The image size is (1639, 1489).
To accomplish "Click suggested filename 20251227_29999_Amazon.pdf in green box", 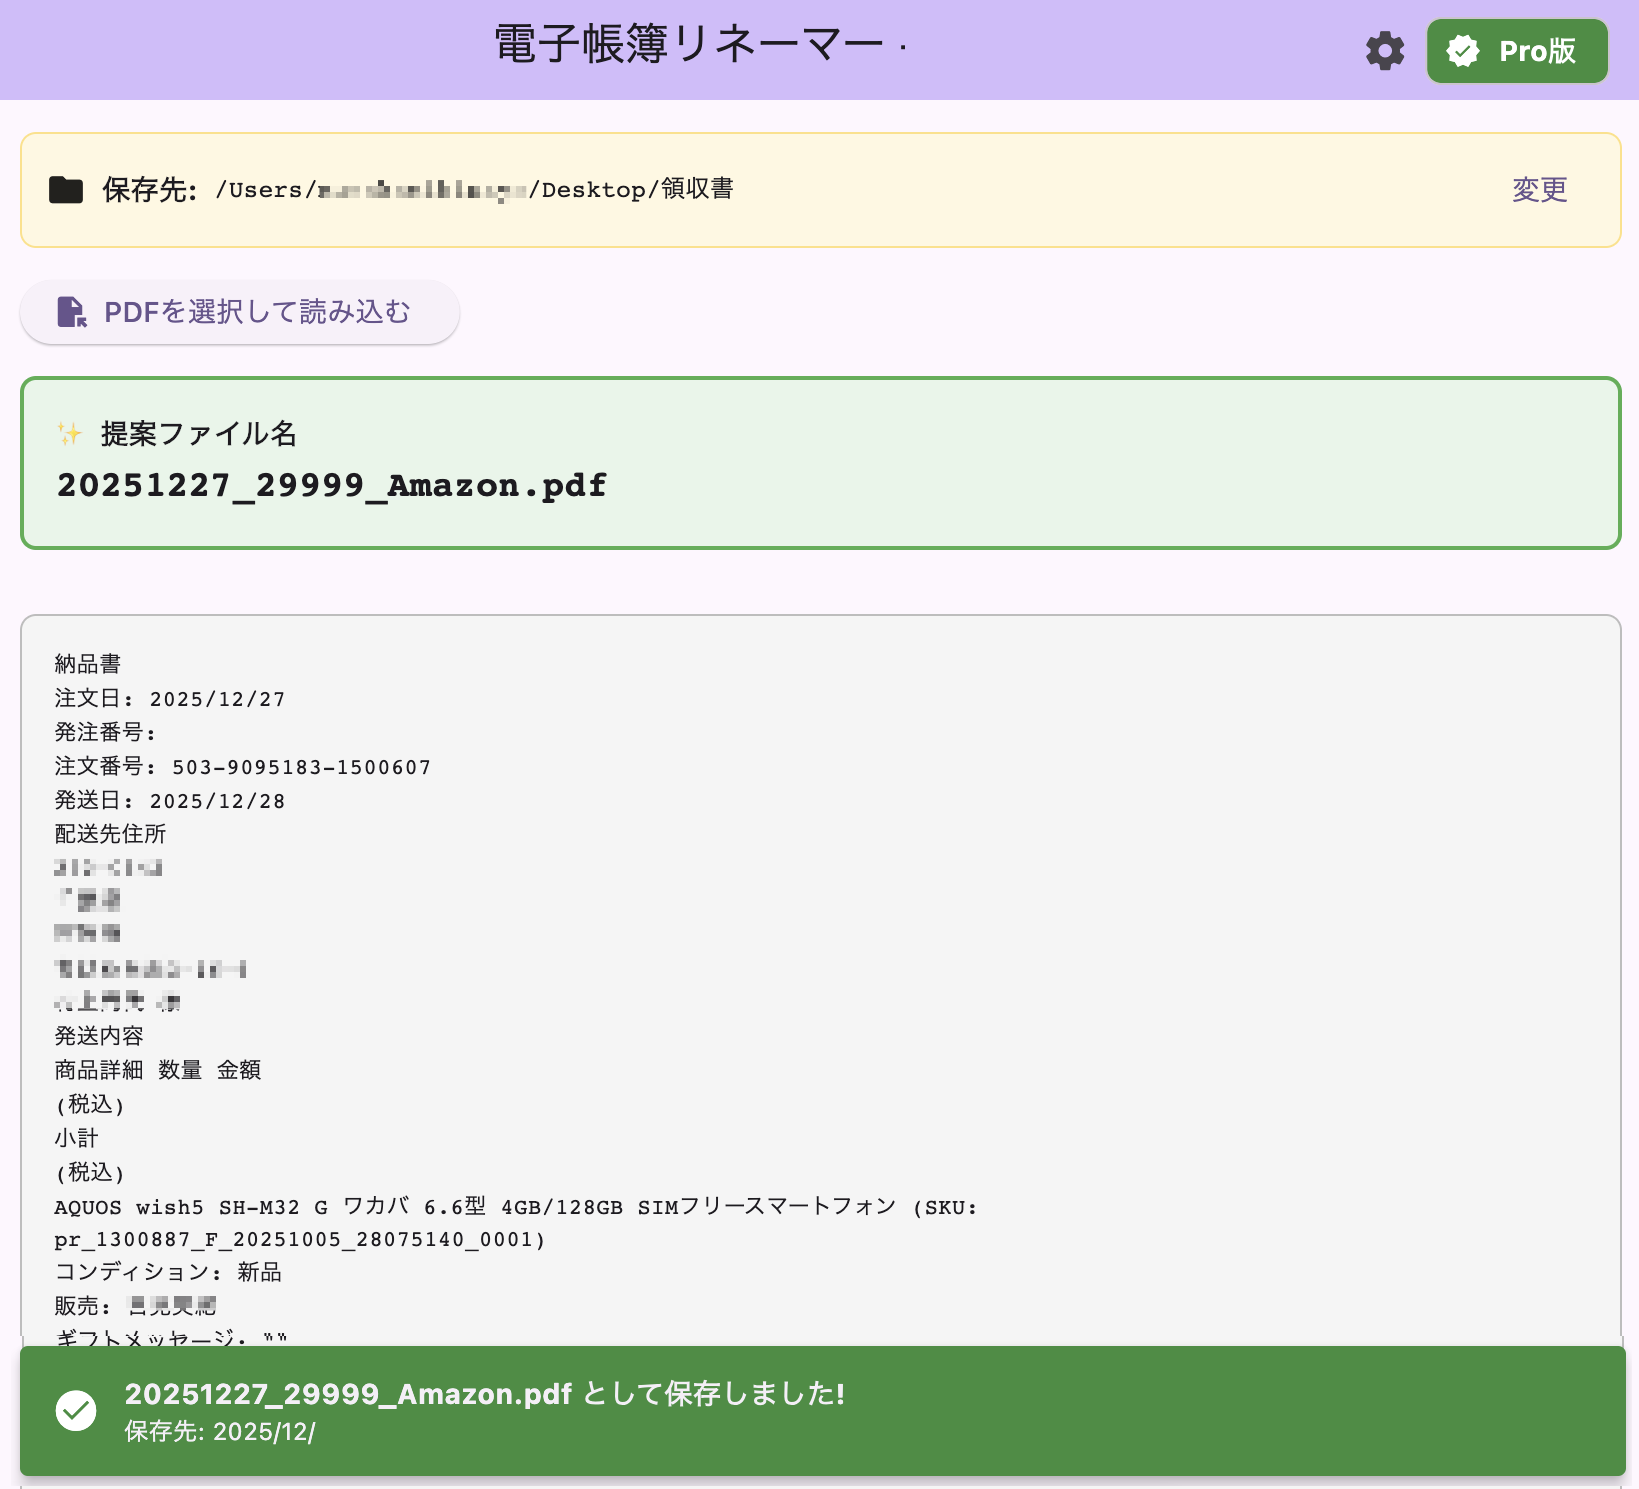I will click(x=332, y=485).
